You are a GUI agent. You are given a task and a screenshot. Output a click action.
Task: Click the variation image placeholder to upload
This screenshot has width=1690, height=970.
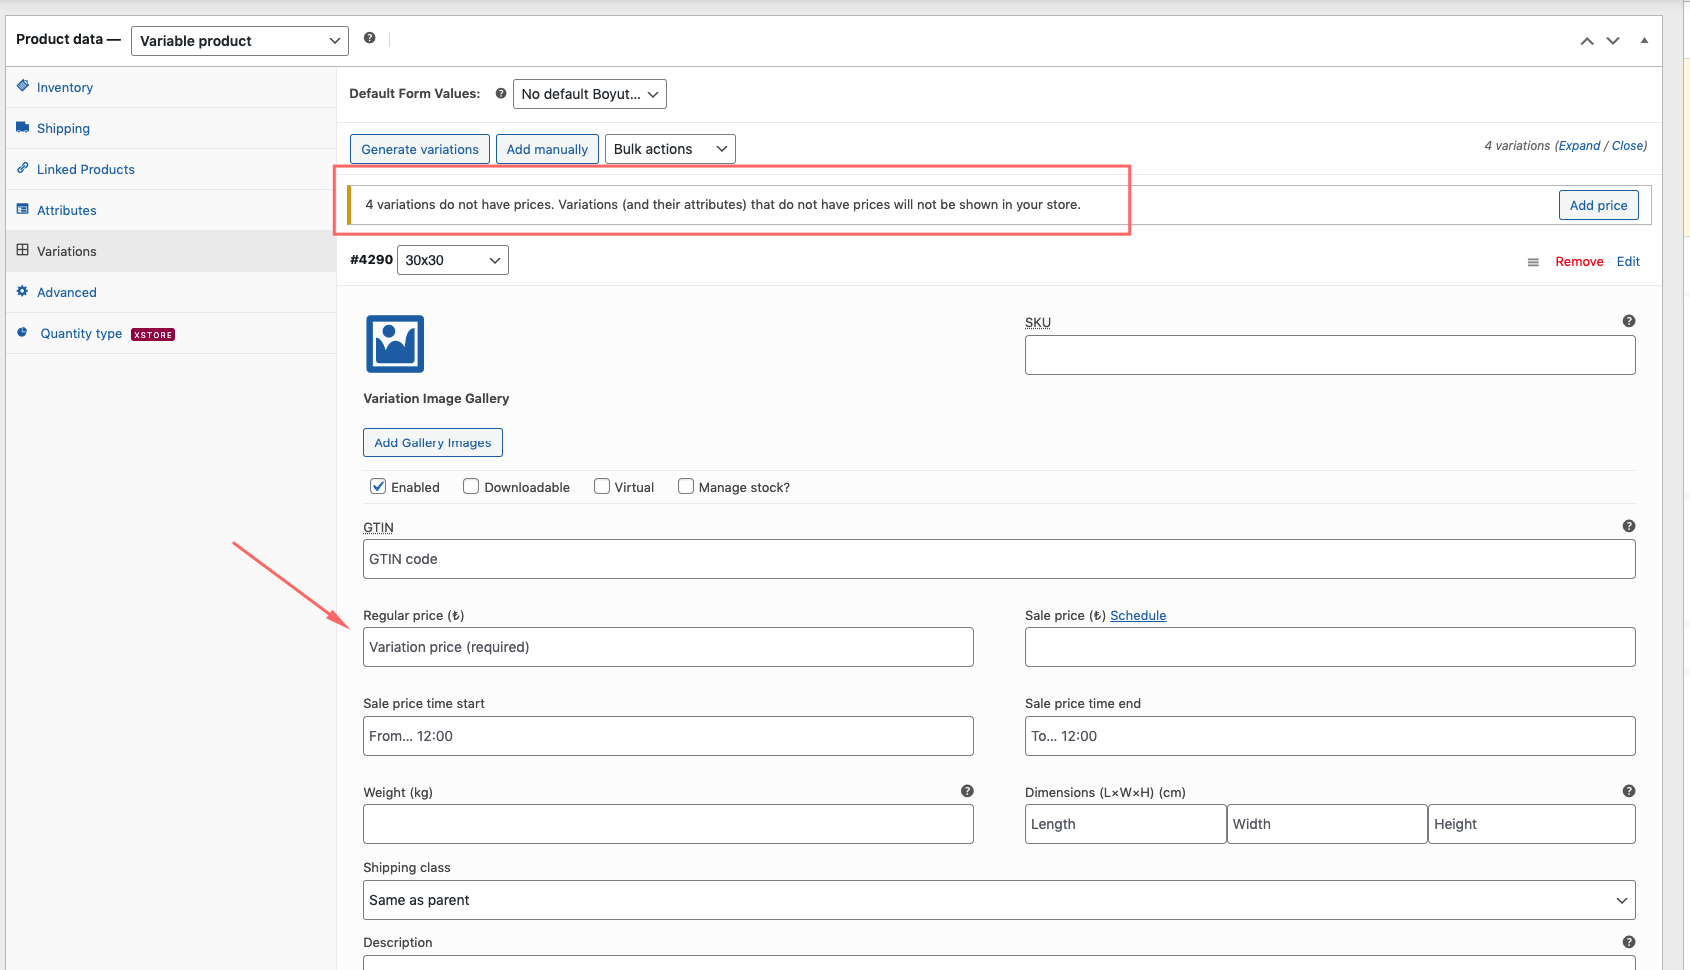[x=395, y=344]
